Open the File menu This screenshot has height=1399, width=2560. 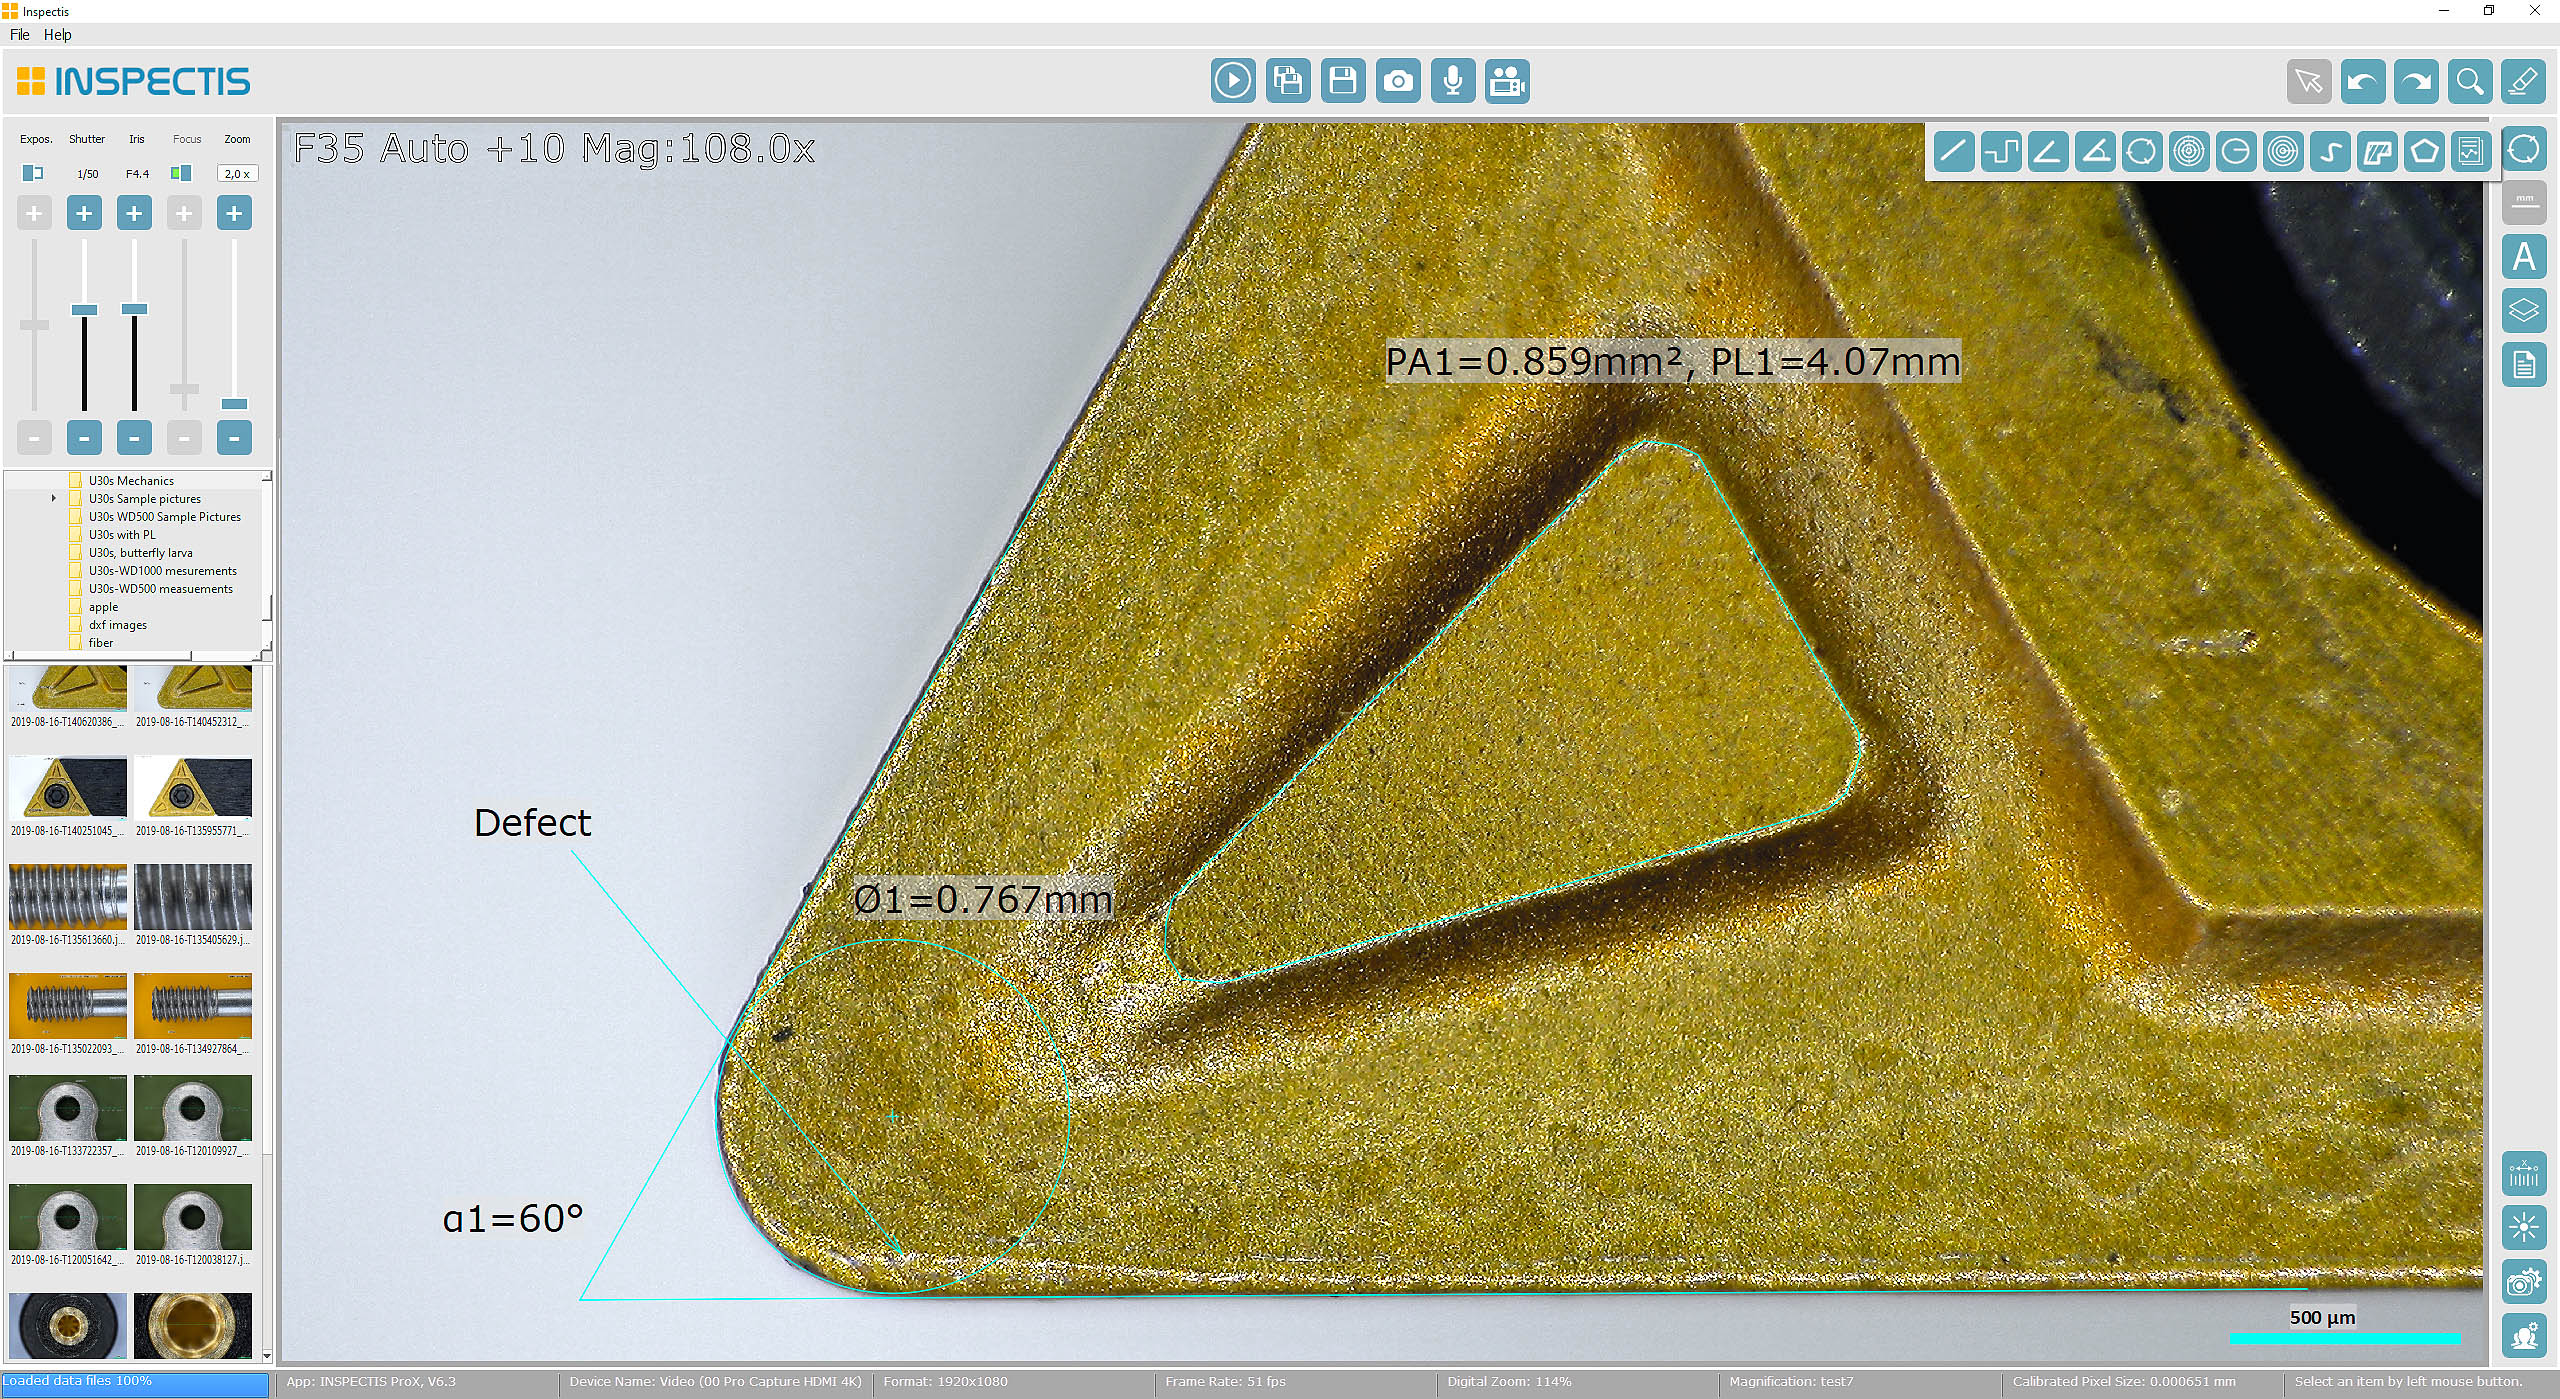[19, 34]
